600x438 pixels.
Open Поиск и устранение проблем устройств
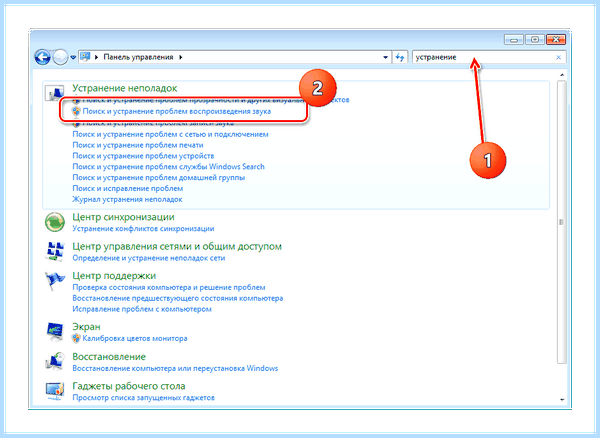tap(143, 156)
